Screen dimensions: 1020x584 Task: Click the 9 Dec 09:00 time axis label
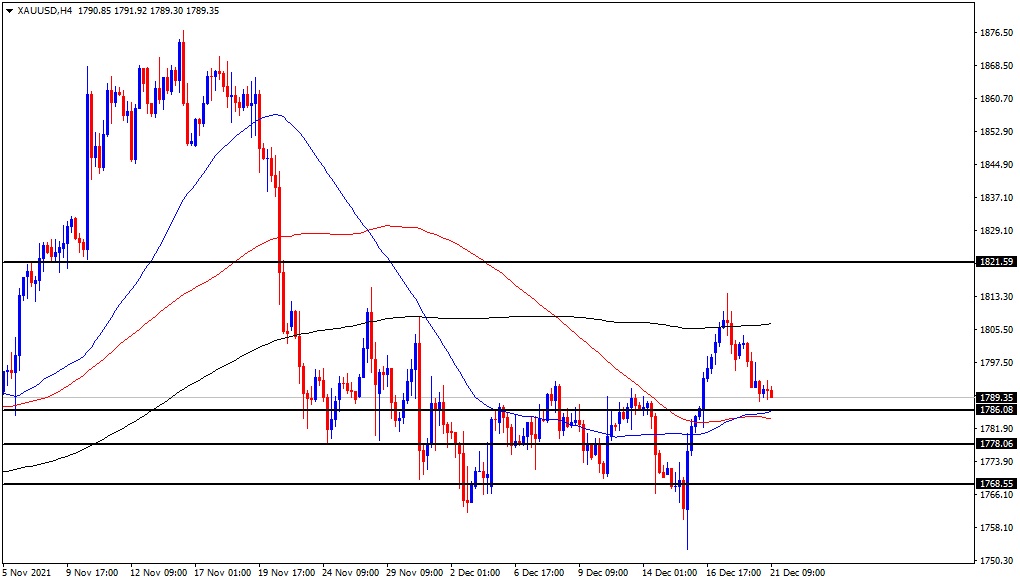click(604, 573)
